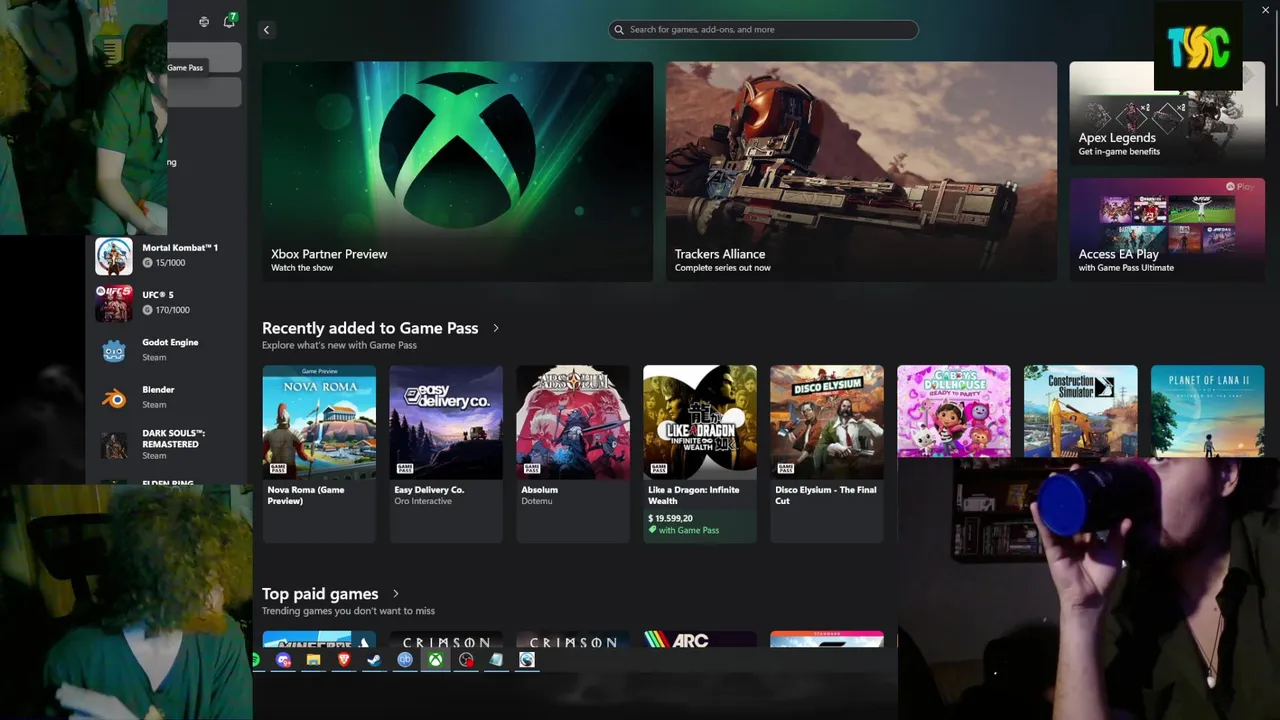
Task: Open the Minecraft cover under Top paid games
Action: pos(319,639)
